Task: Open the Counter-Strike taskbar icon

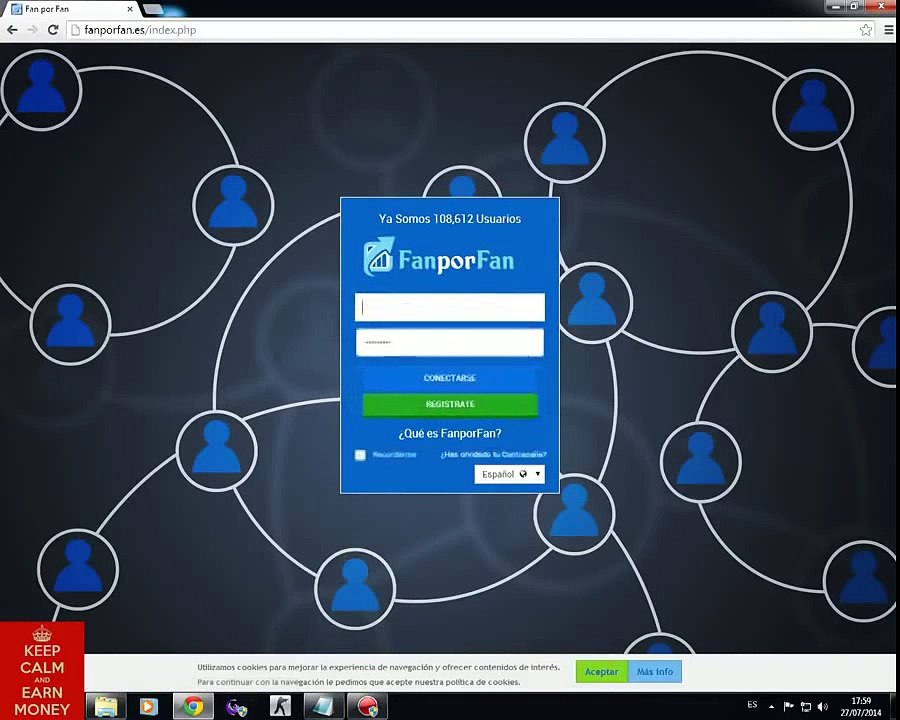Action: click(280, 706)
